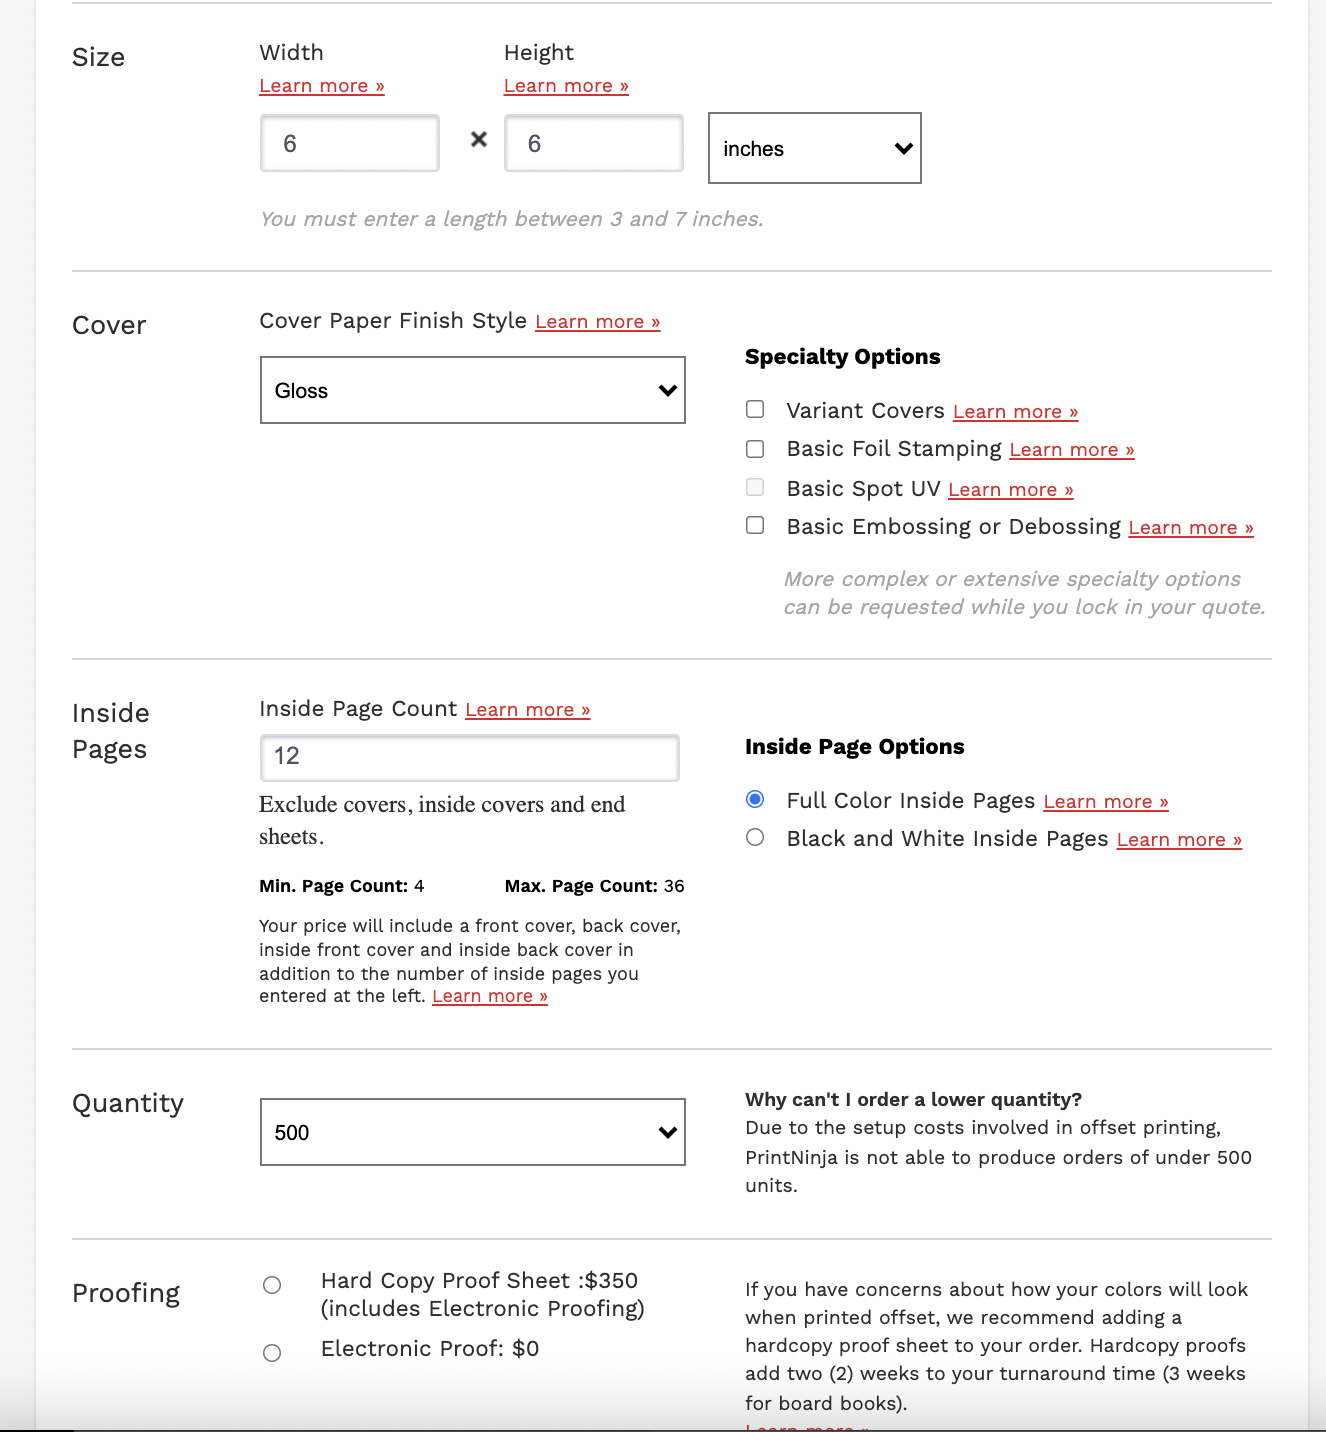Choose the Electronic Proof $0 radio option
This screenshot has width=1326, height=1432.
coord(272,1353)
